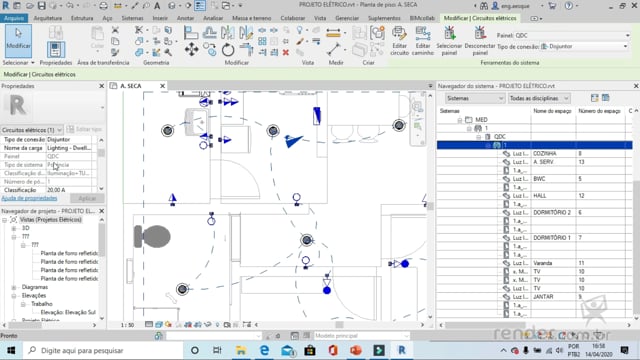The image size is (640, 360).
Task: Collapse the Elevações node in project browser
Action: click(14, 296)
